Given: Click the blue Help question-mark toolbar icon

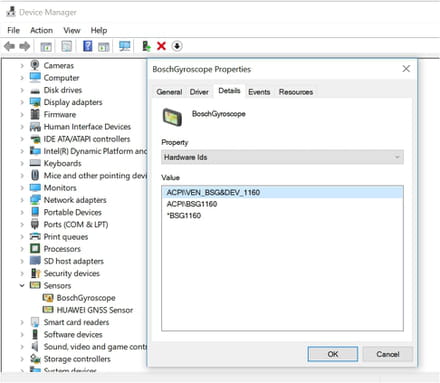Looking at the screenshot, I should 88,46.
